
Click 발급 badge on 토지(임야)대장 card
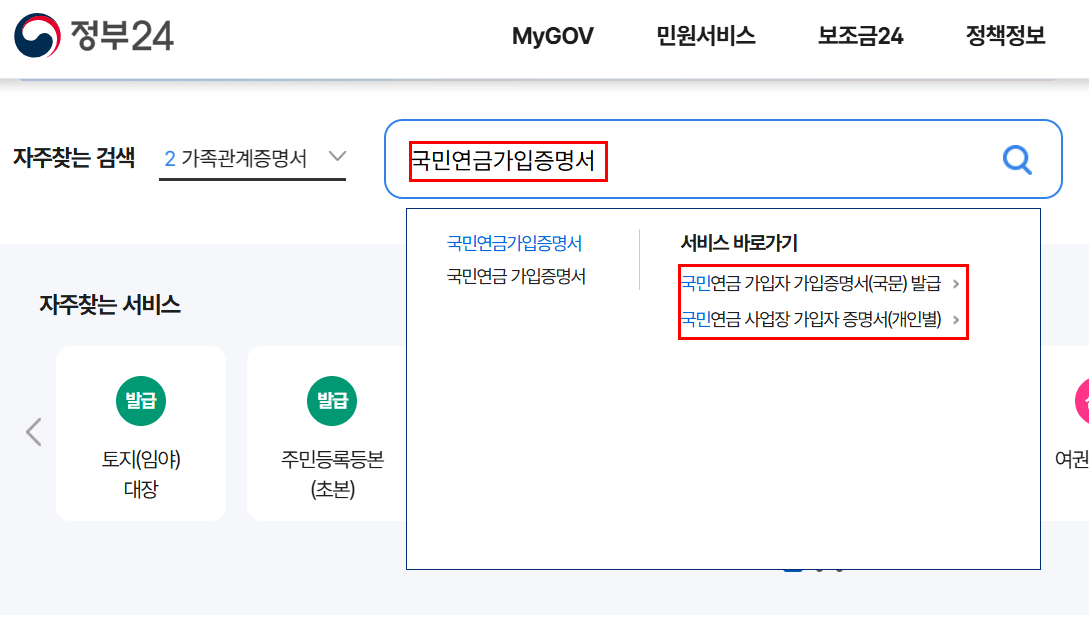point(141,401)
